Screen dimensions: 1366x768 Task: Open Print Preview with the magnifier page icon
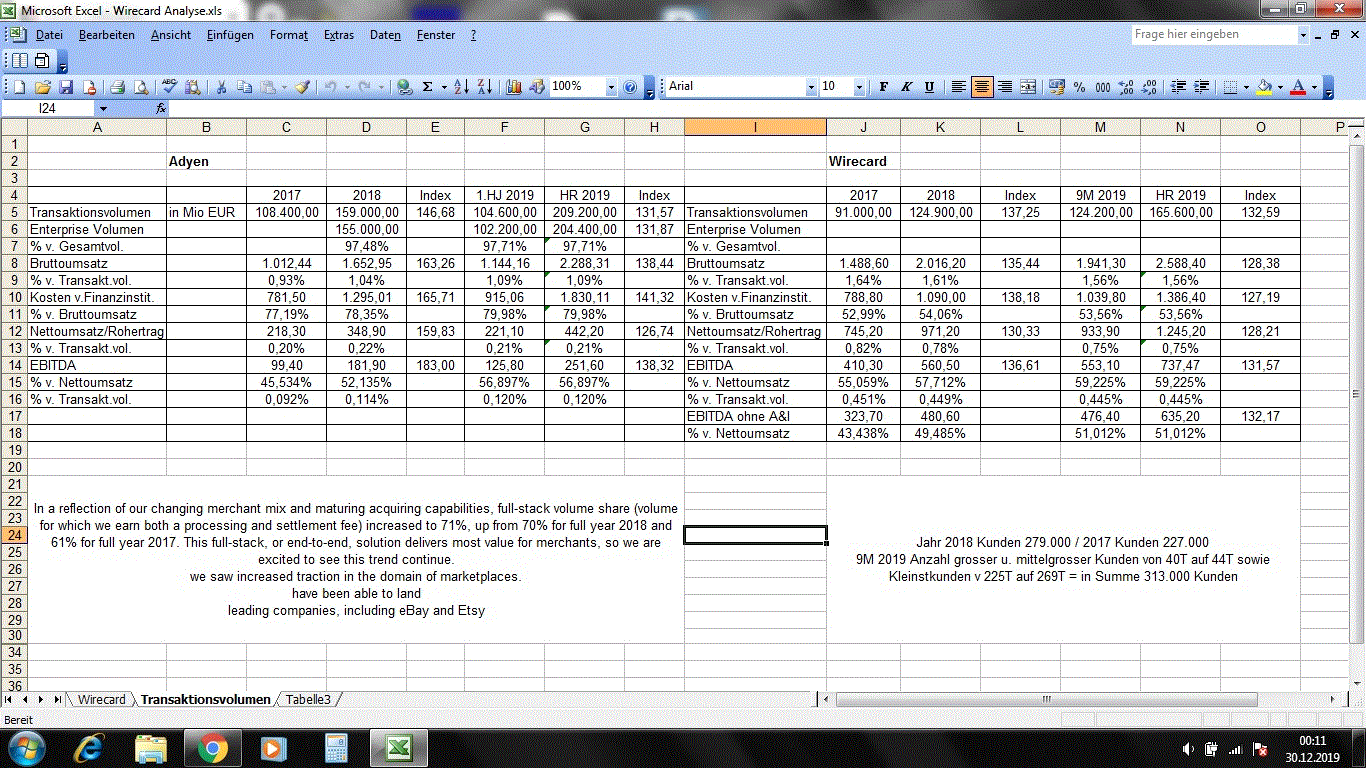click(x=141, y=87)
